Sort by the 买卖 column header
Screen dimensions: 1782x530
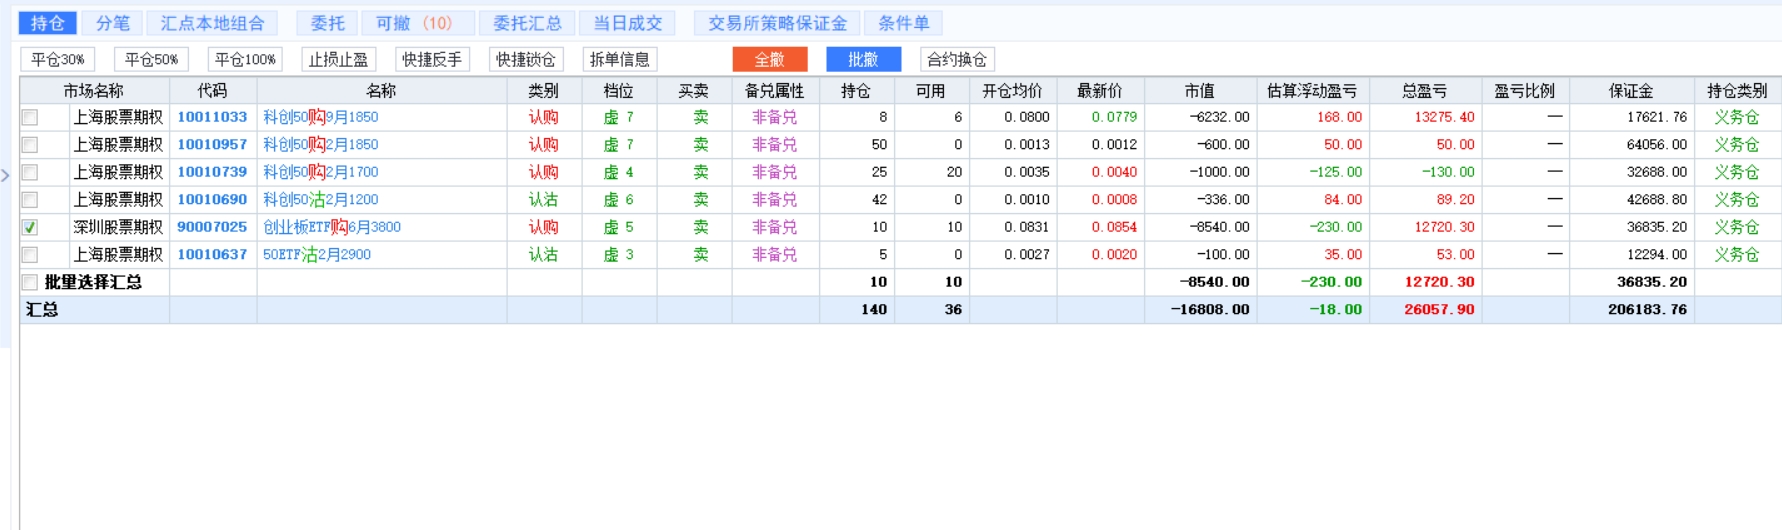click(x=694, y=91)
